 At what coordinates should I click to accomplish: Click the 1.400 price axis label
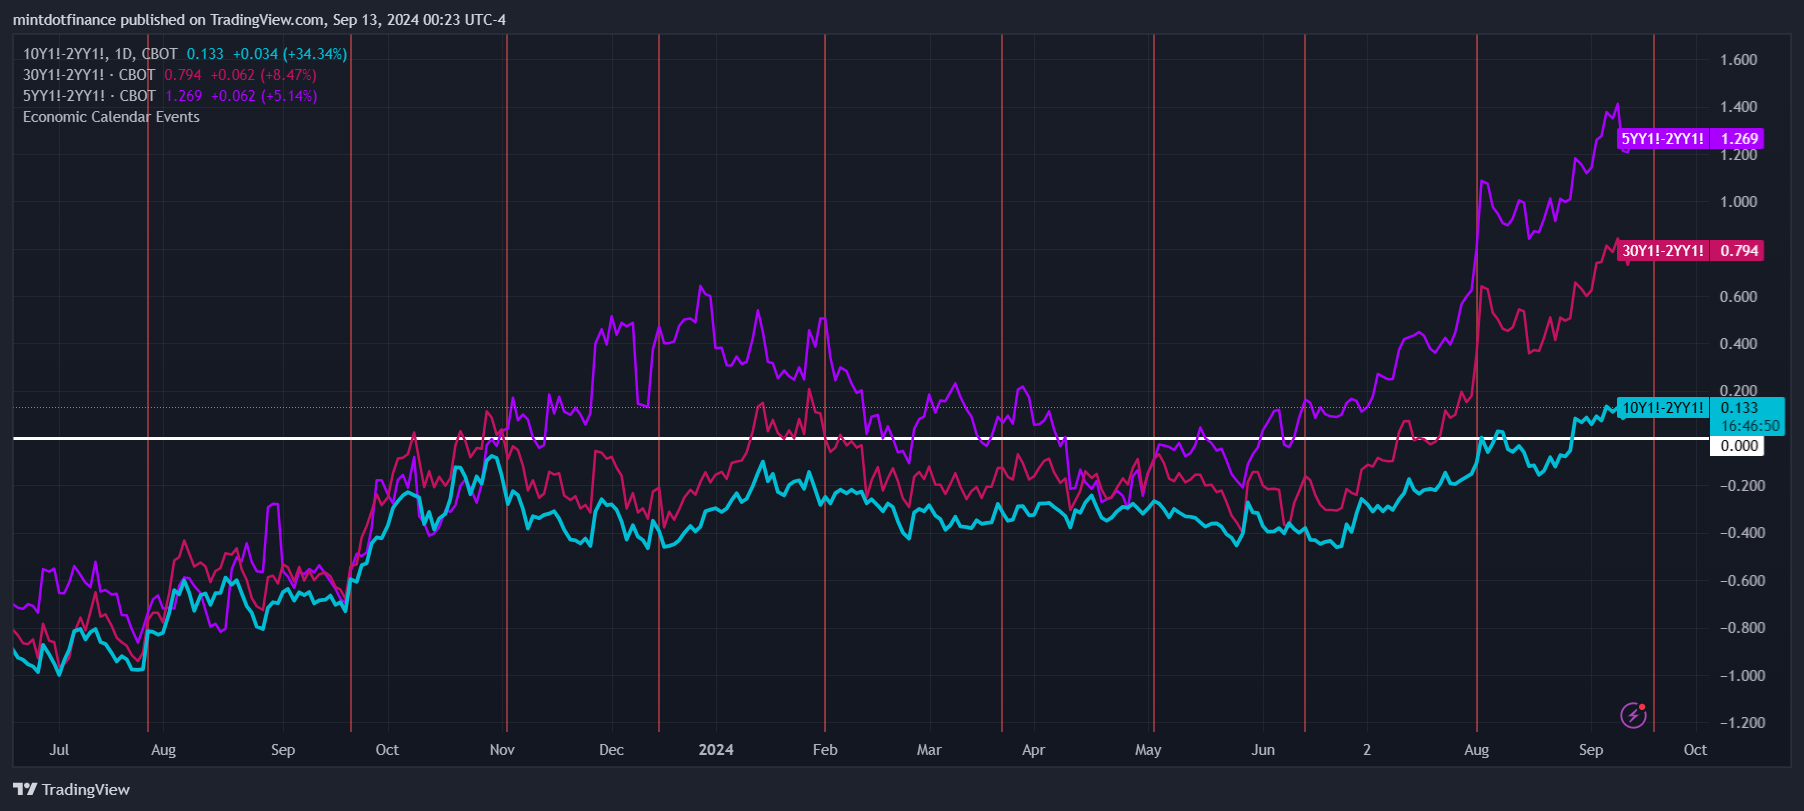pos(1738,107)
